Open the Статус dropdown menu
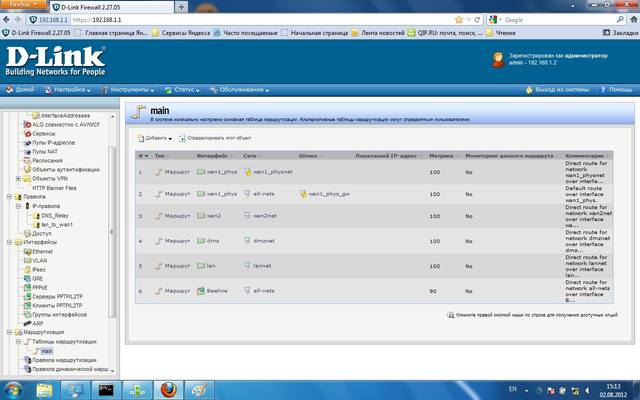Image resolution: width=640 pixels, height=400 pixels. pos(182,90)
